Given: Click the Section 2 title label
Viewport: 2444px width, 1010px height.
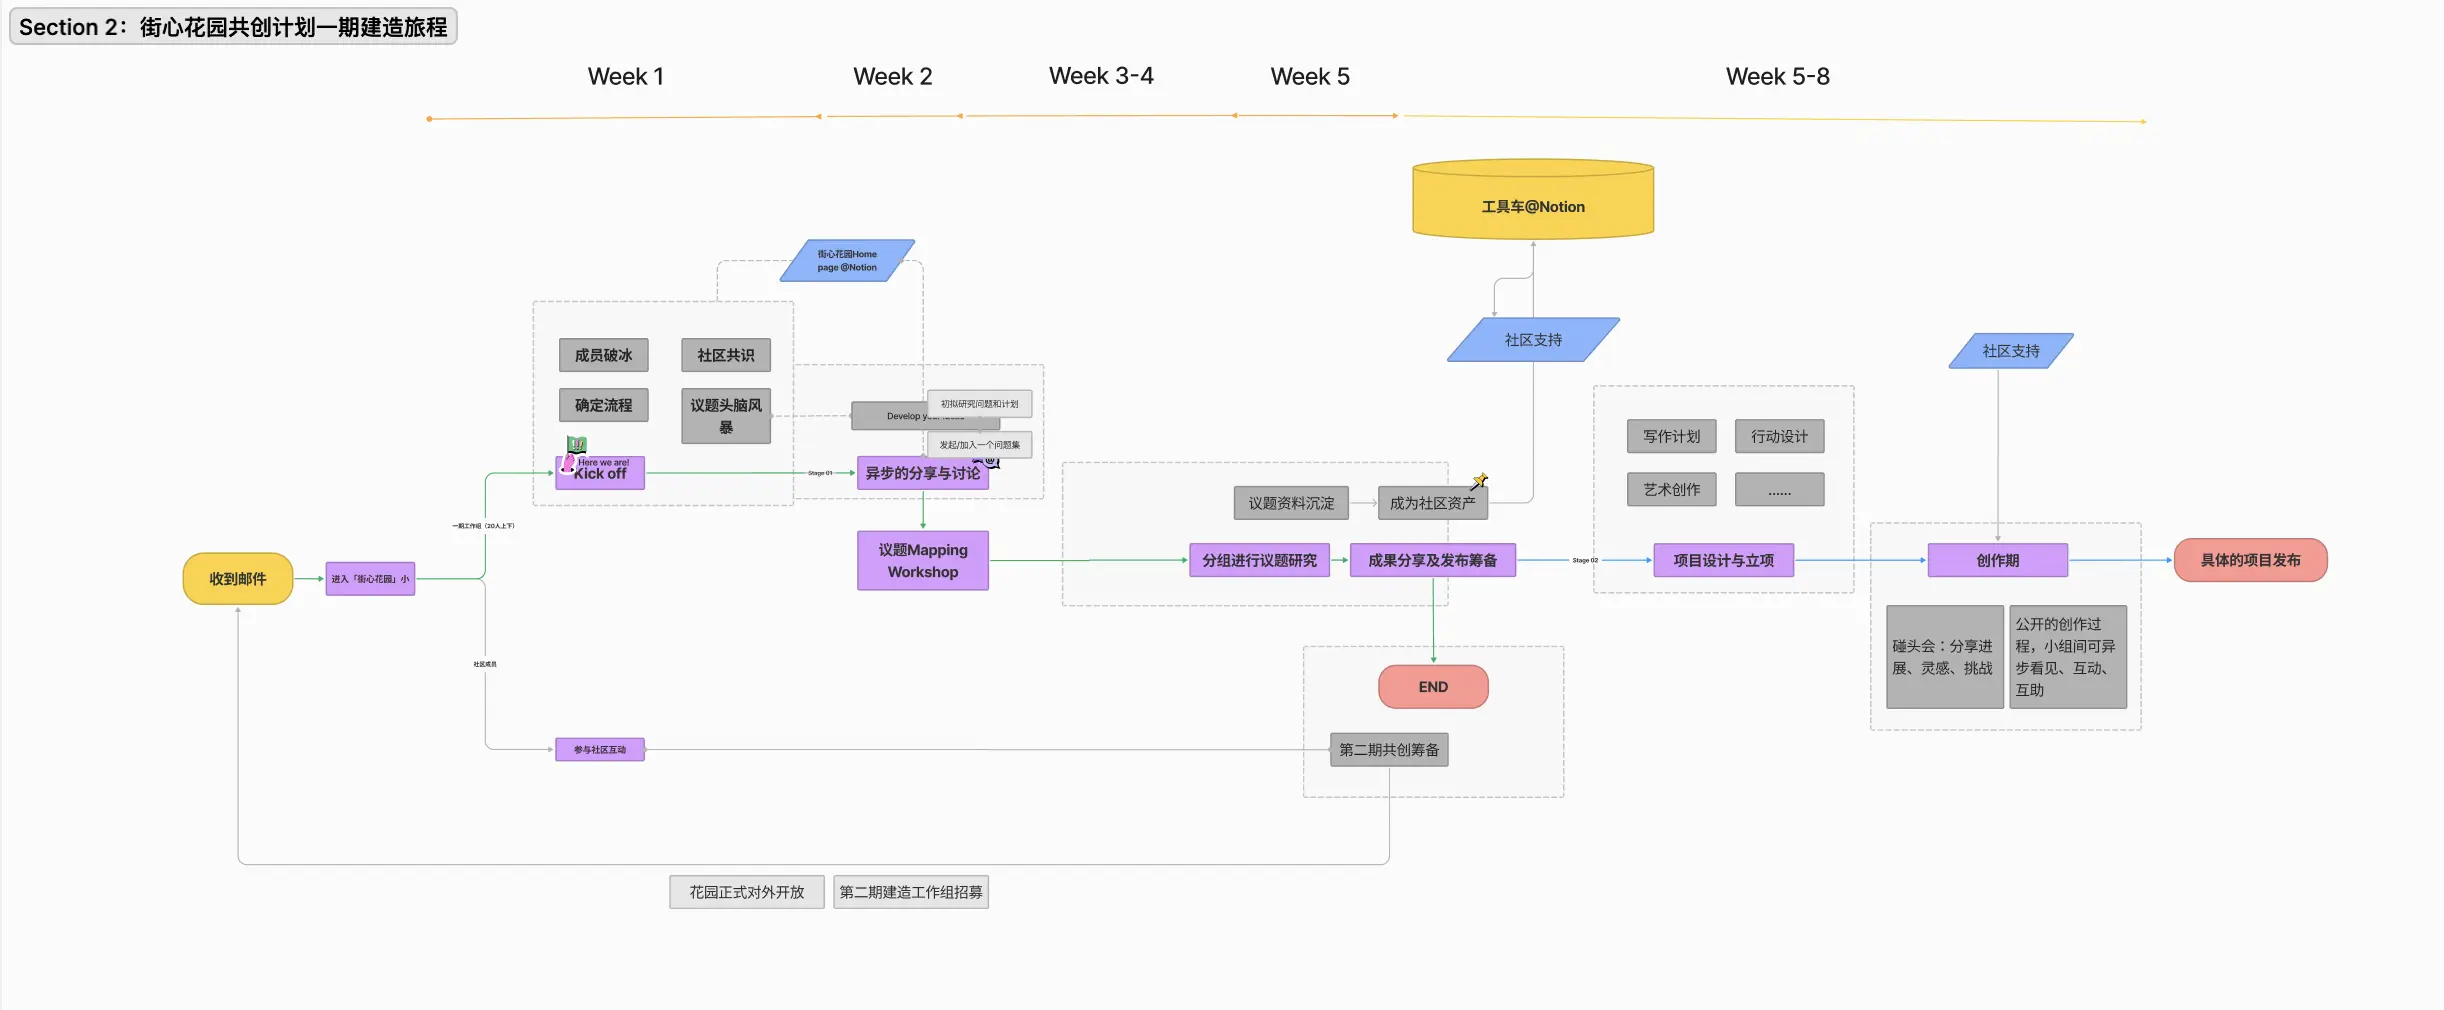Looking at the screenshot, I should pyautogui.click(x=233, y=27).
